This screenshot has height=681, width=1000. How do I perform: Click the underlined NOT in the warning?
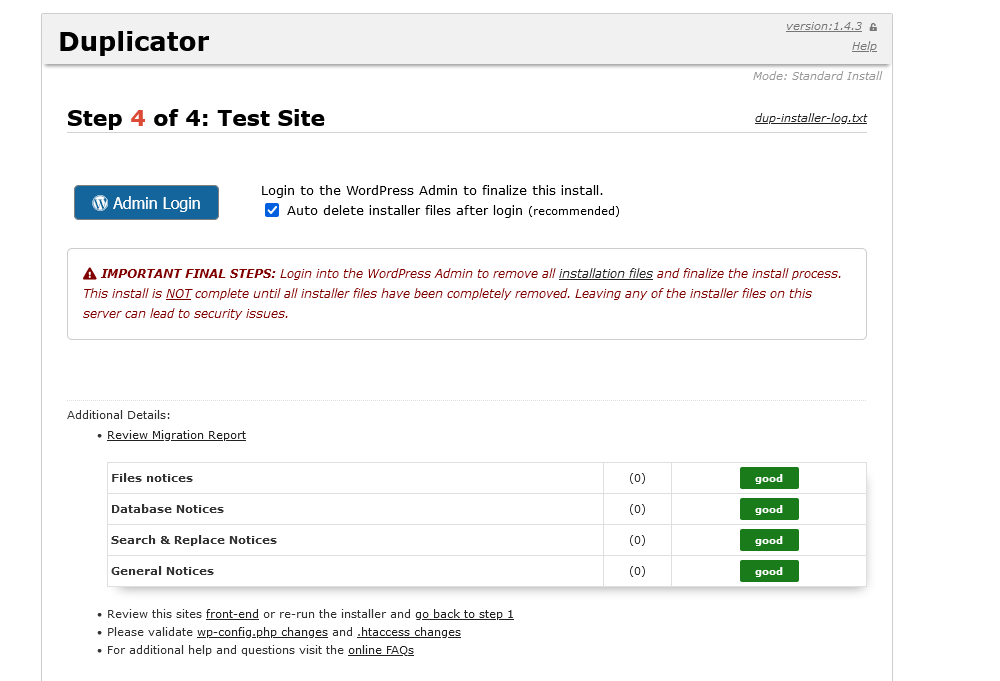pyautogui.click(x=179, y=294)
